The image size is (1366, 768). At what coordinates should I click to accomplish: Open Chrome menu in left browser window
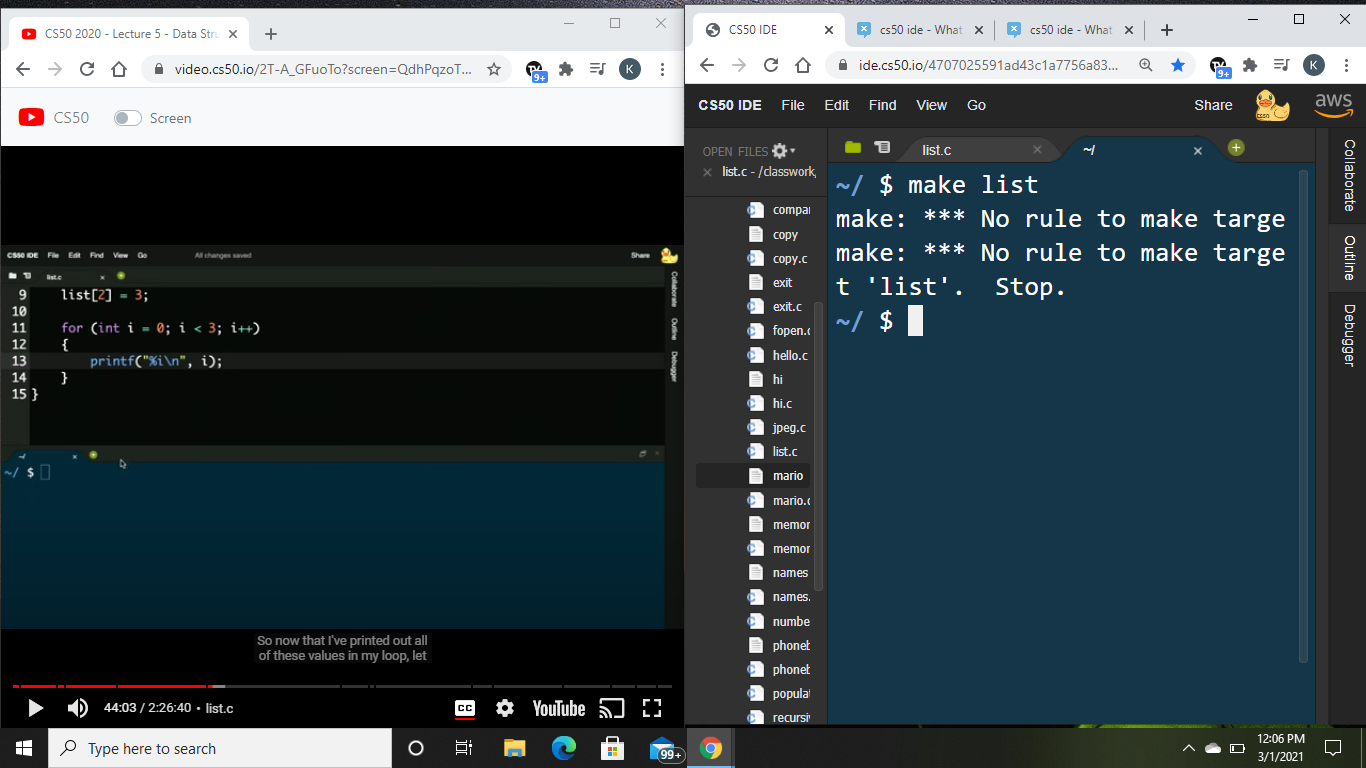(x=662, y=69)
